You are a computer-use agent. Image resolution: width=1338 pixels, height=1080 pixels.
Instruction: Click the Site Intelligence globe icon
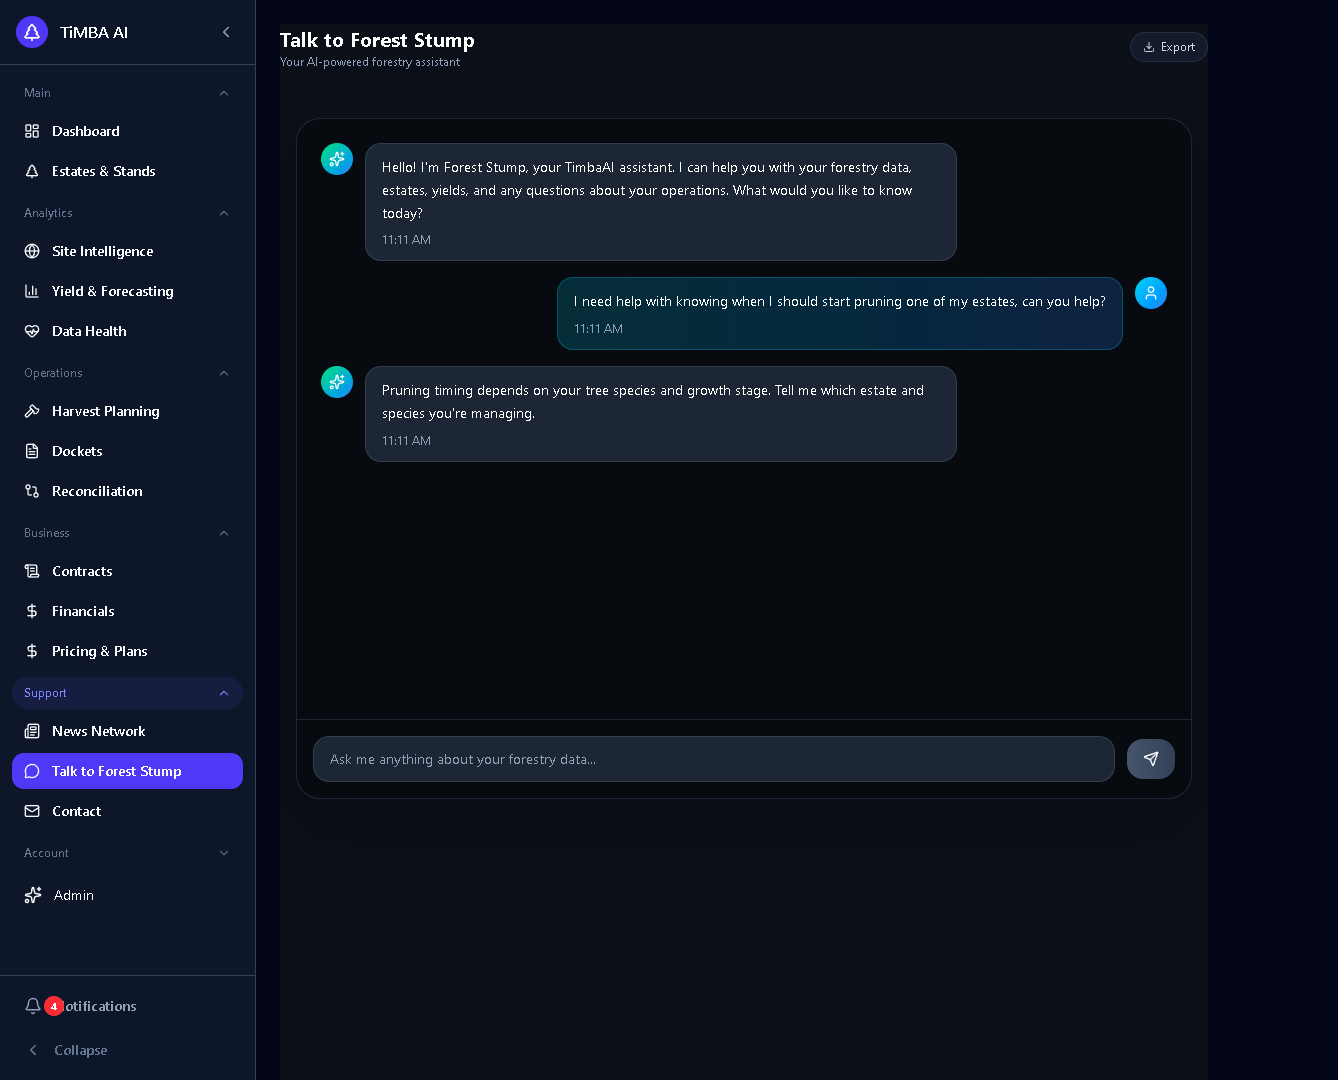(x=32, y=251)
